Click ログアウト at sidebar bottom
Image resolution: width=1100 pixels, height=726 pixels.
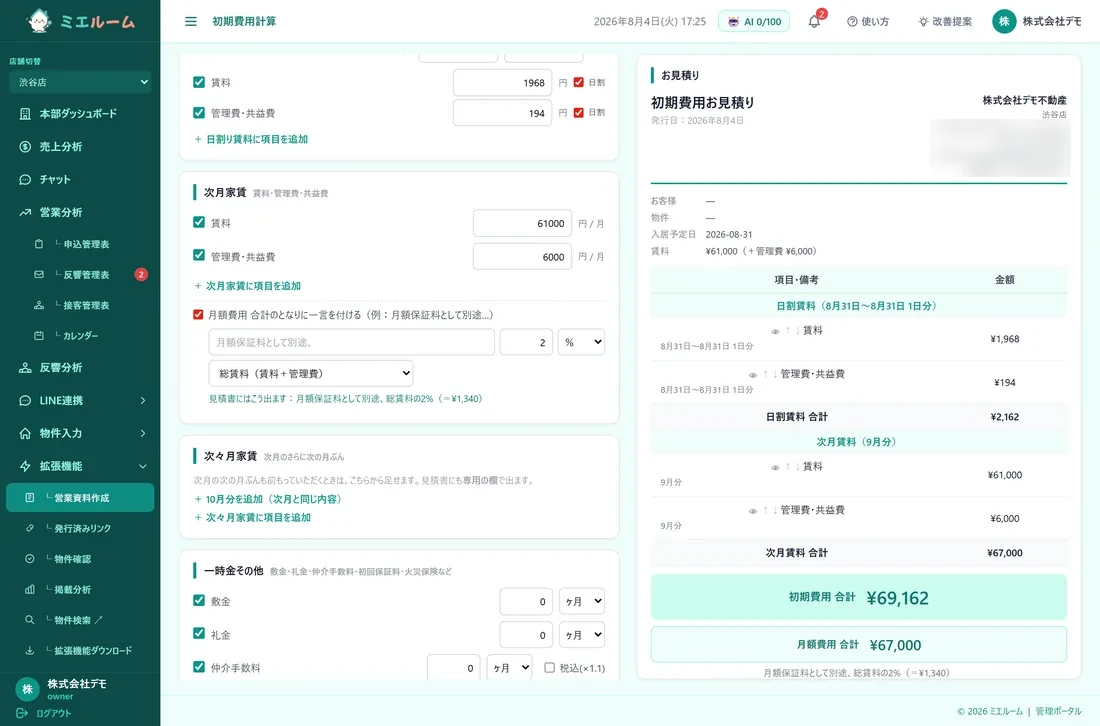click(44, 713)
